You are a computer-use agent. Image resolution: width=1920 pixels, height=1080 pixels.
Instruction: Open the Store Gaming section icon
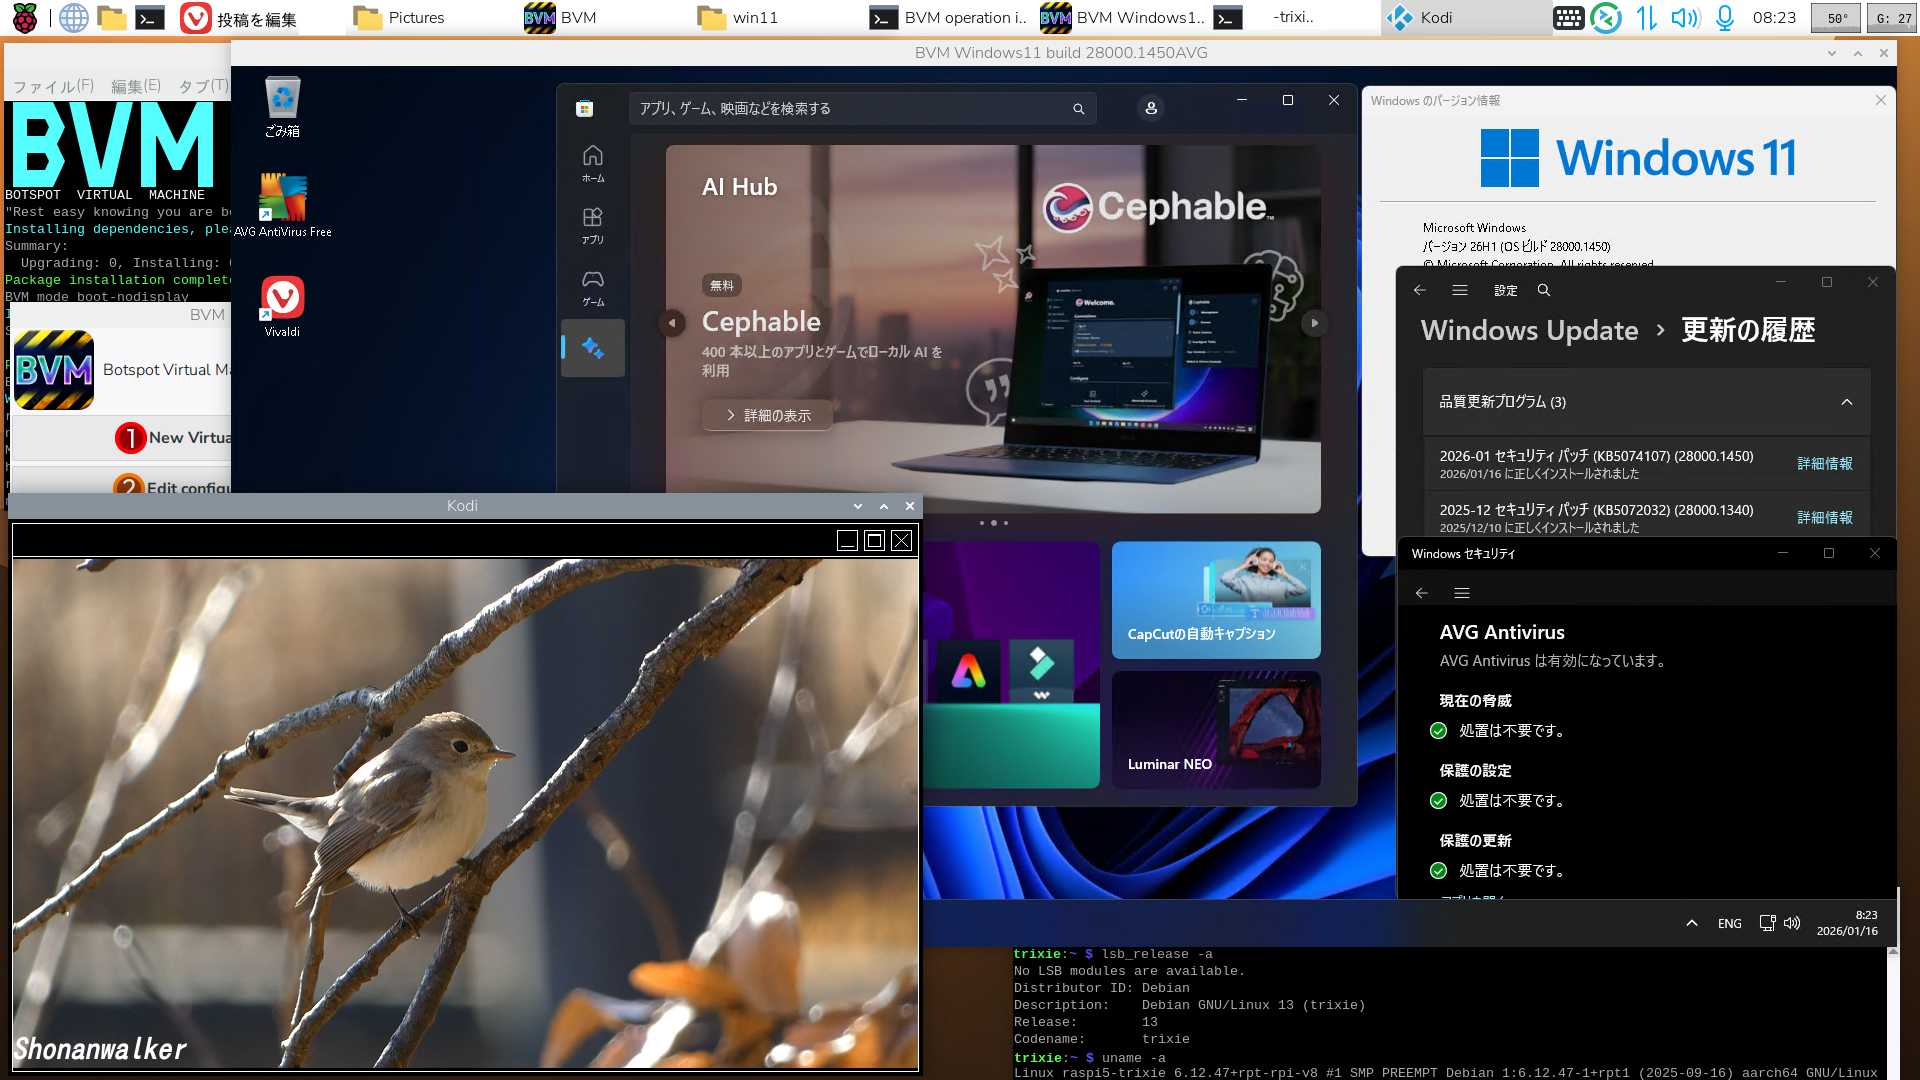pyautogui.click(x=593, y=286)
